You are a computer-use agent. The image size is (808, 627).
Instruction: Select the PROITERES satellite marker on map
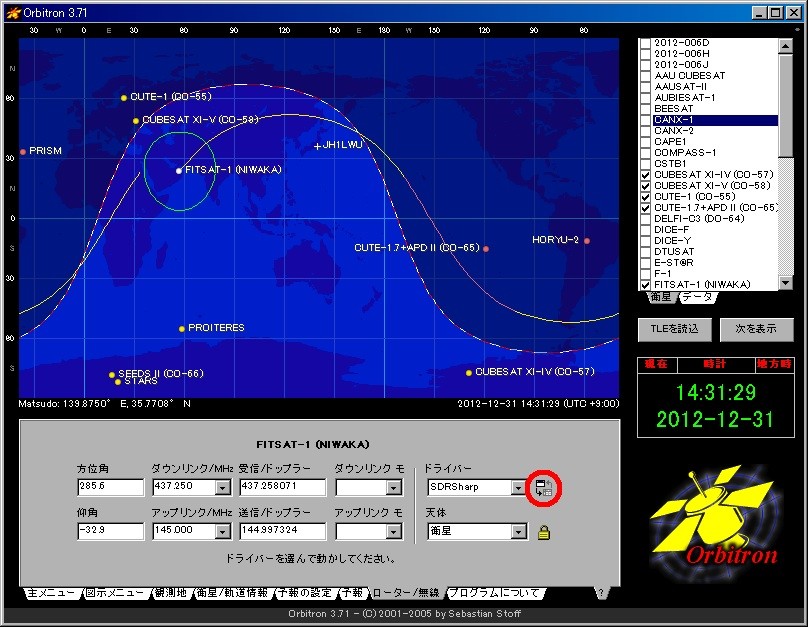pyautogui.click(x=182, y=329)
